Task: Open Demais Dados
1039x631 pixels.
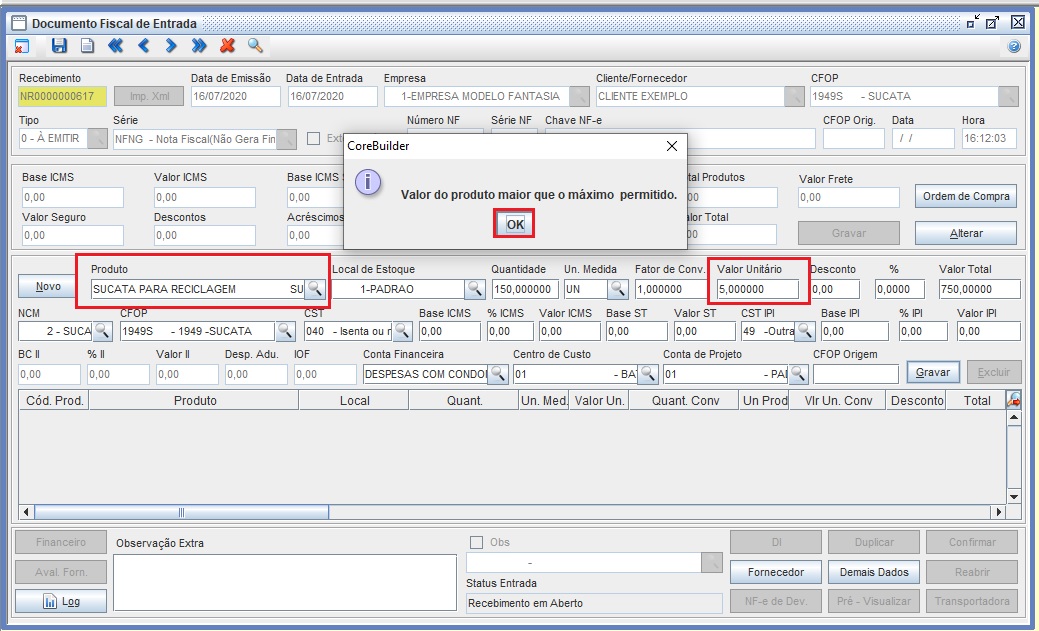Action: click(x=874, y=572)
